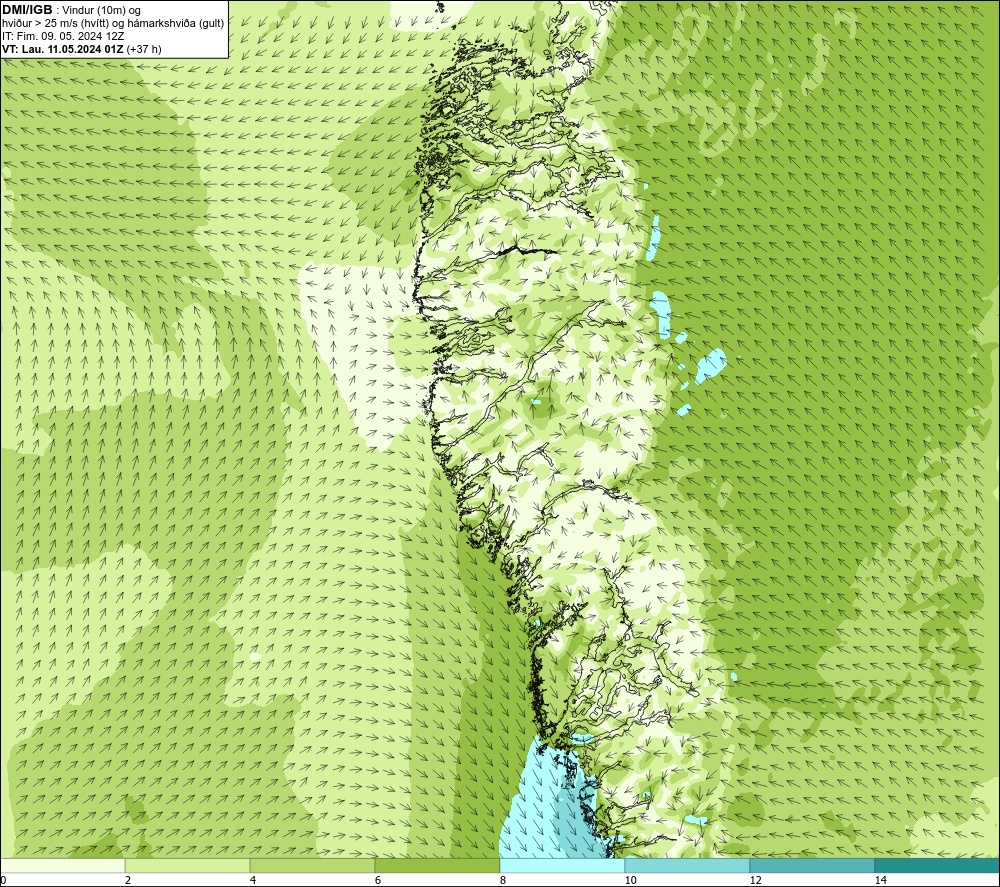The height and width of the screenshot is (887, 1000).
Task: Click the '10' scale label
Action: coord(630,881)
